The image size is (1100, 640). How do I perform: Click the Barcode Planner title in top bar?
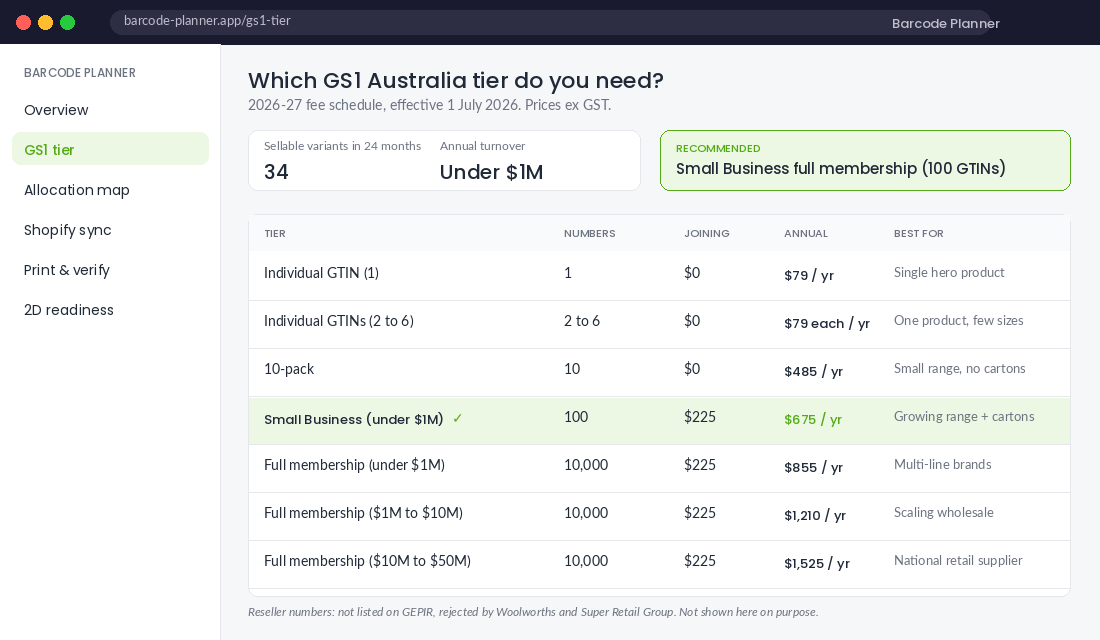point(946,23)
